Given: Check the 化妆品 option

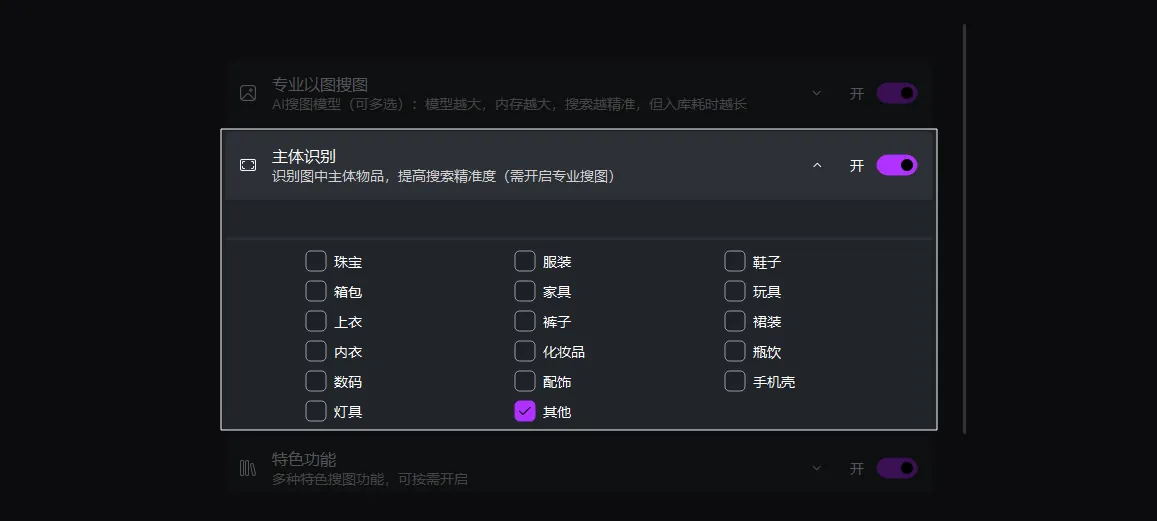Looking at the screenshot, I should pyautogui.click(x=525, y=351).
